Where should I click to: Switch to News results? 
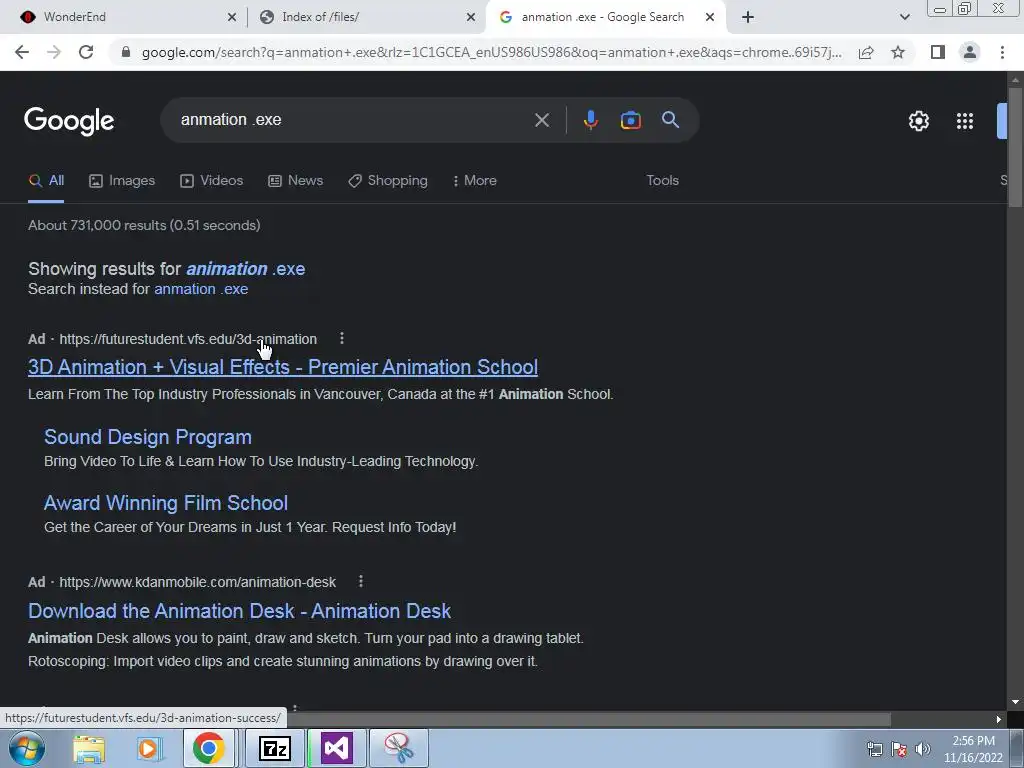pos(296,181)
